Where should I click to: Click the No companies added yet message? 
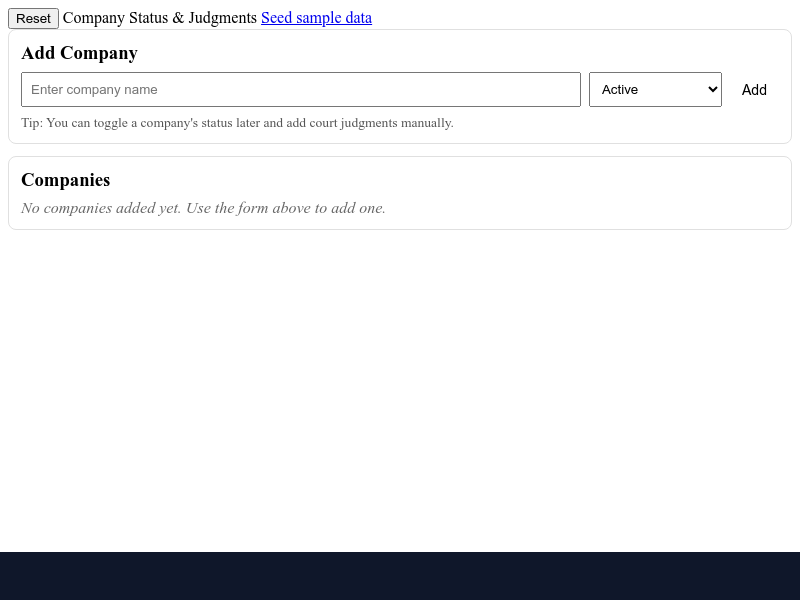click(203, 208)
